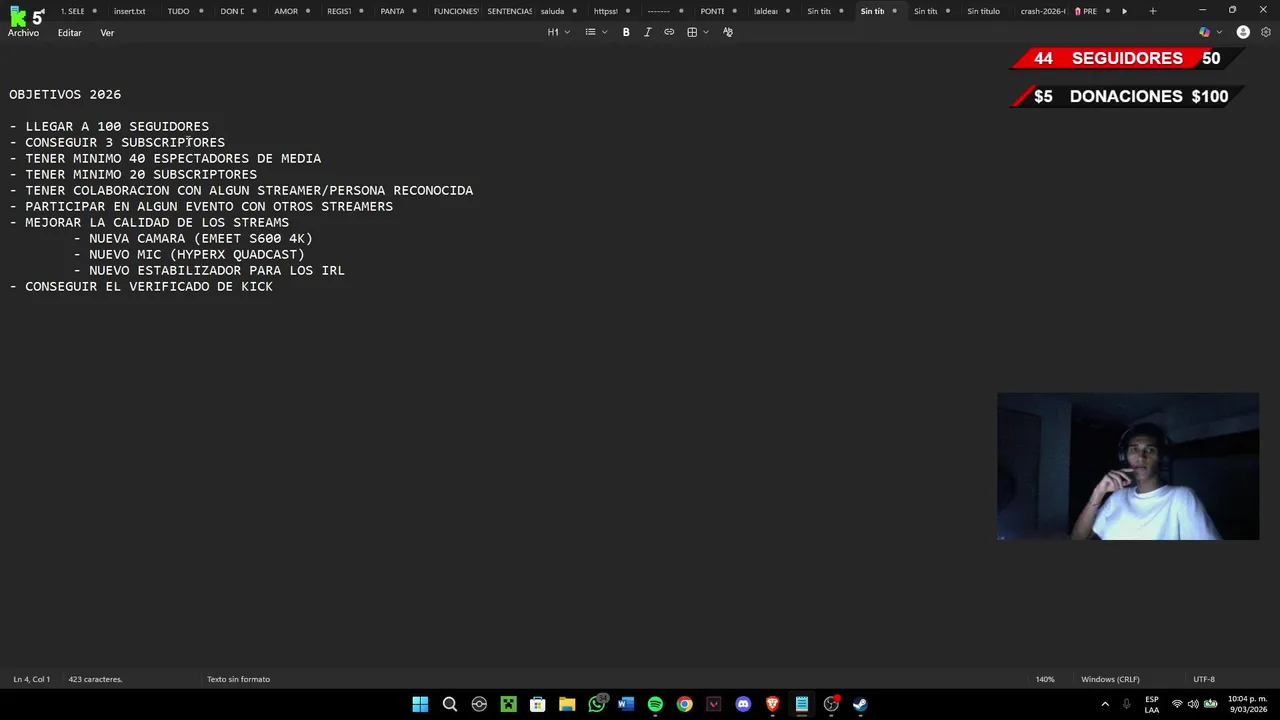This screenshot has width=1280, height=720.
Task: Open the Windows Start menu
Action: [x=420, y=704]
